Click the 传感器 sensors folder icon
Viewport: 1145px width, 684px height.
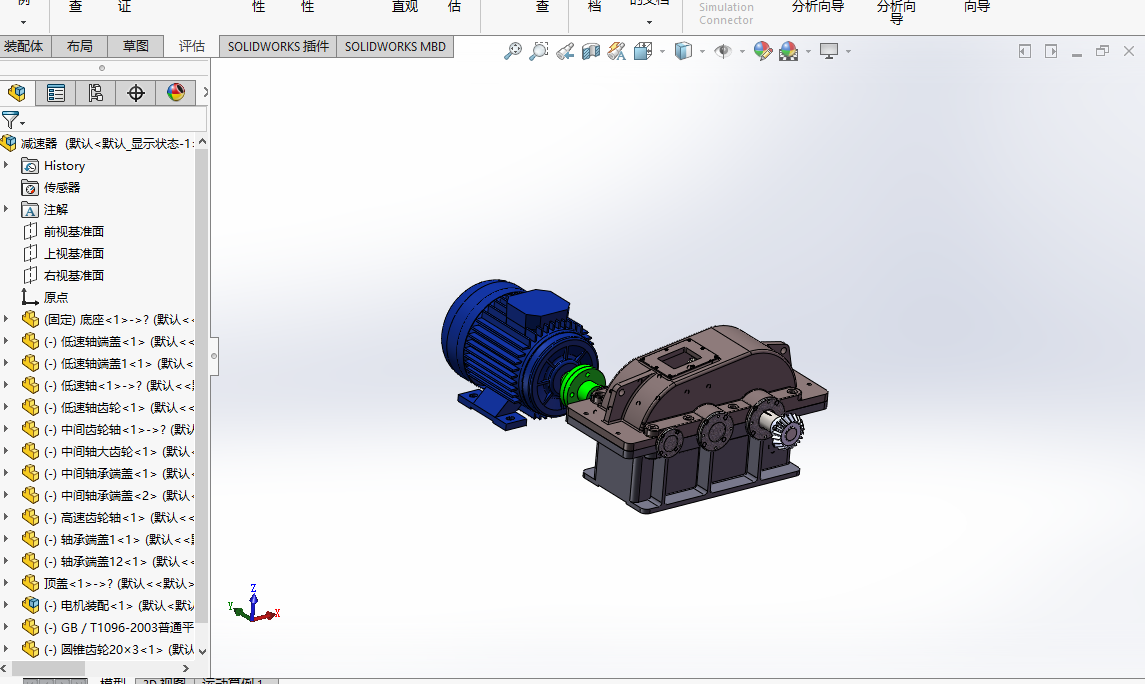coord(30,188)
